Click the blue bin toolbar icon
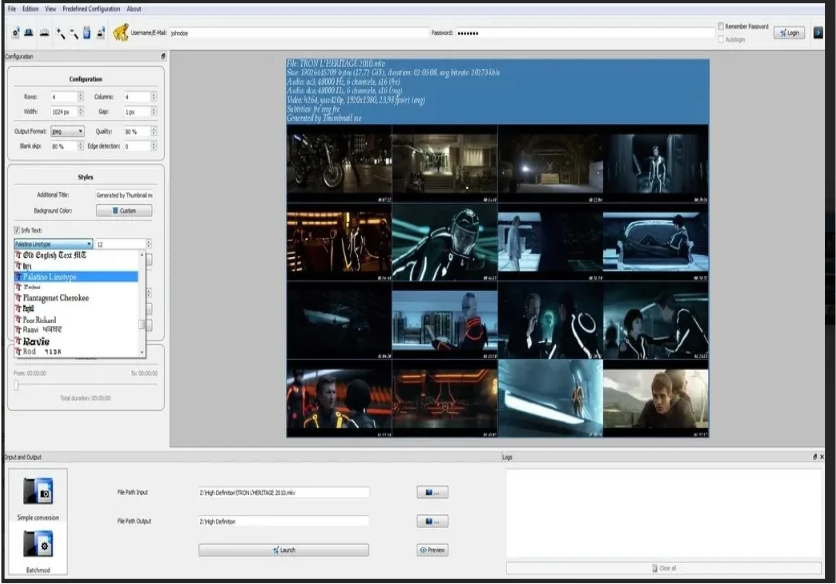 click(87, 33)
